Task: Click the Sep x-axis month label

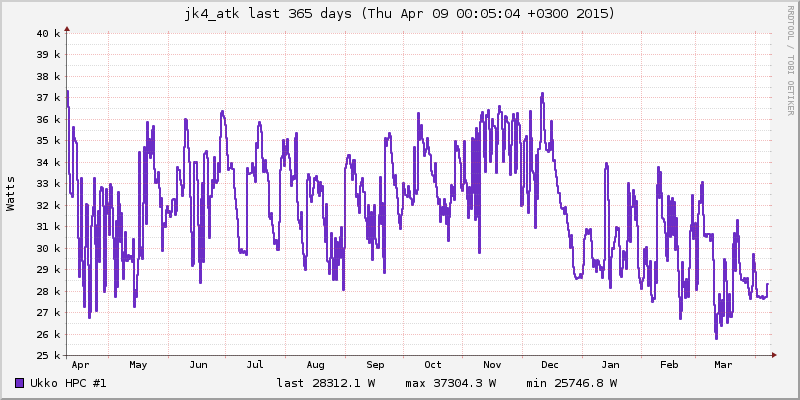Action: pyautogui.click(x=375, y=365)
